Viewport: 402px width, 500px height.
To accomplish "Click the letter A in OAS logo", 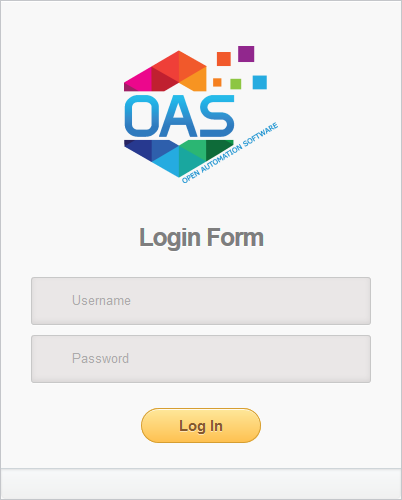I will pos(178,116).
